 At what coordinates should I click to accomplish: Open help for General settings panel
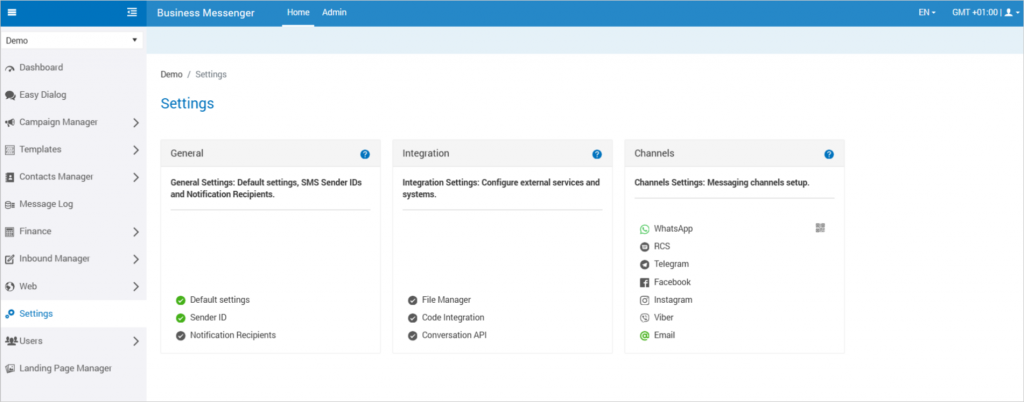coord(365,154)
